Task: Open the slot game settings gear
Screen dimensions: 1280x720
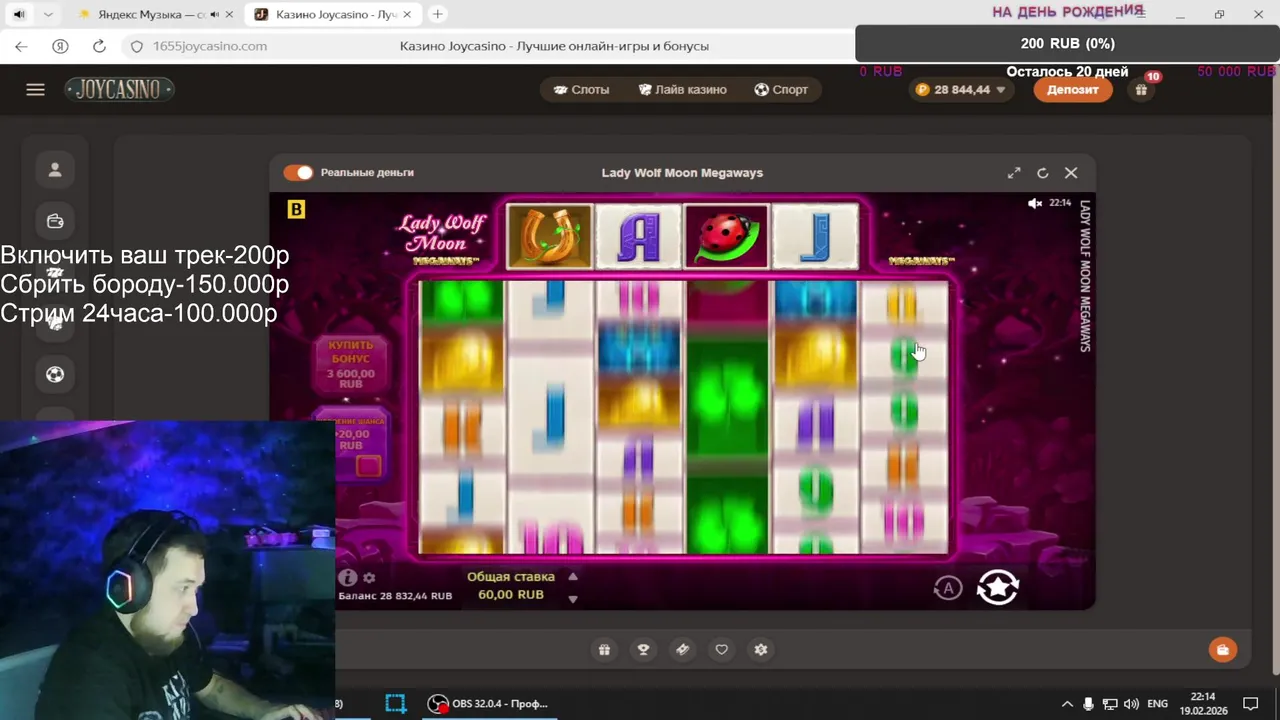Action: pyautogui.click(x=369, y=578)
